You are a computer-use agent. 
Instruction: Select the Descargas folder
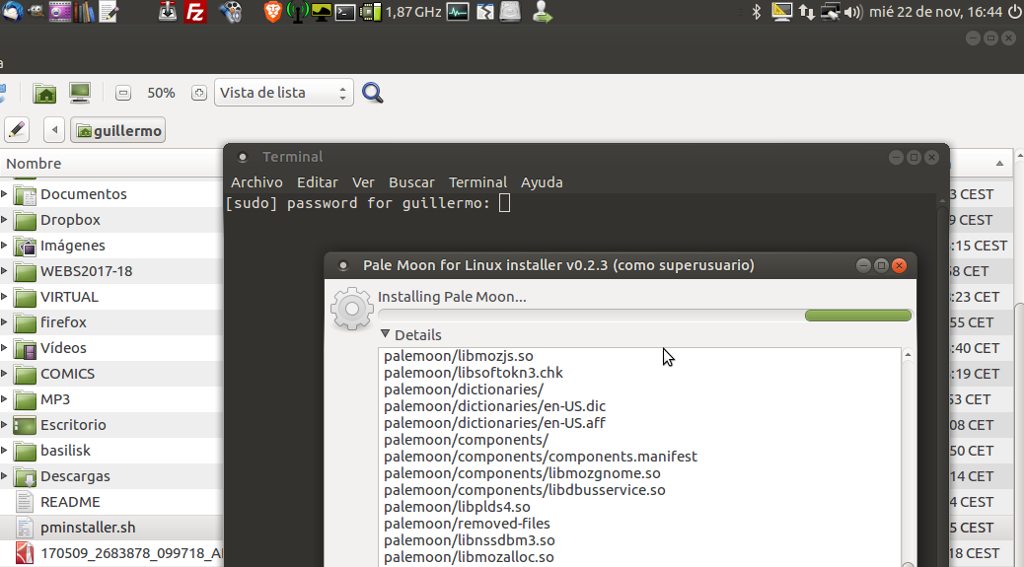pyautogui.click(x=111, y=476)
